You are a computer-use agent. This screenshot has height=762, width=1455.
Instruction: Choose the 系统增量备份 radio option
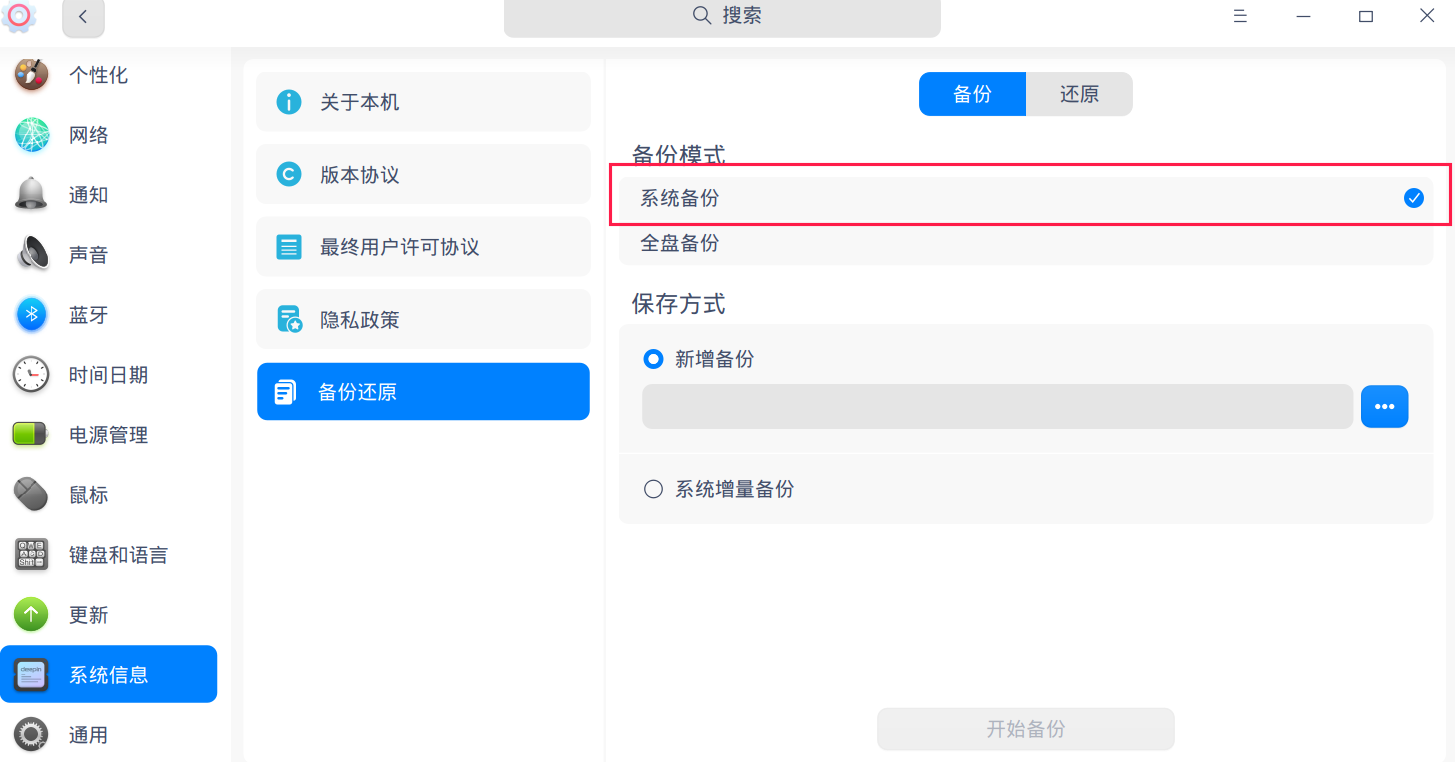[x=653, y=489]
